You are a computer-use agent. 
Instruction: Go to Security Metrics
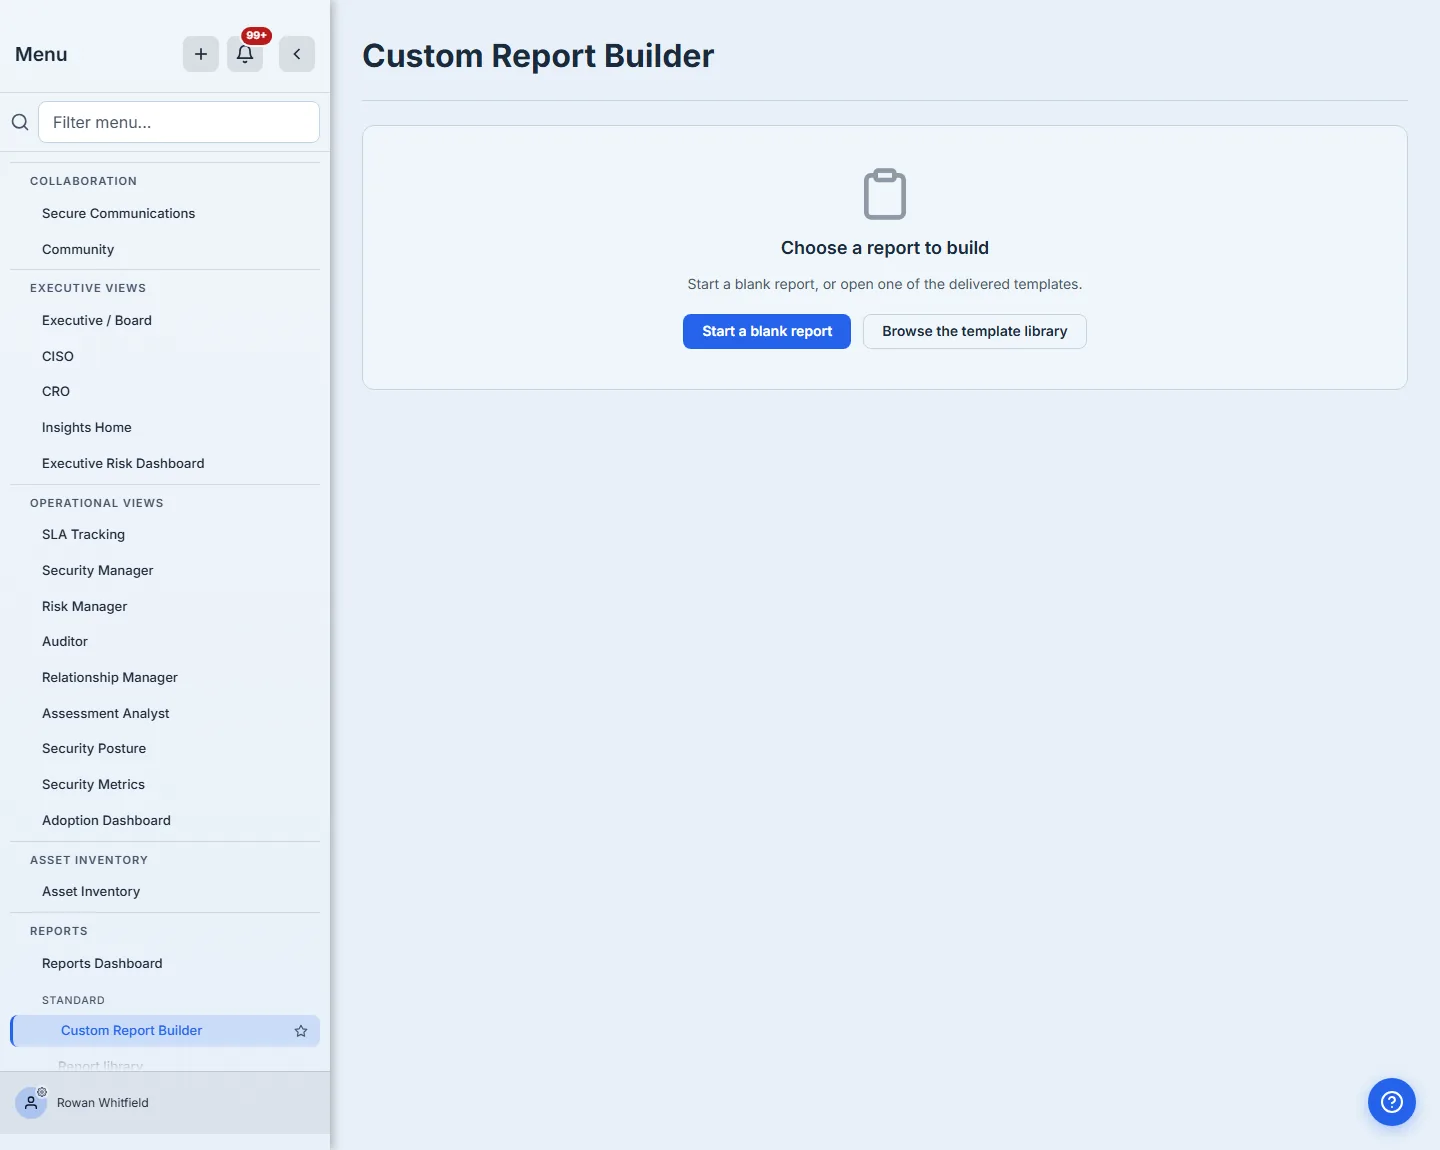point(165,784)
